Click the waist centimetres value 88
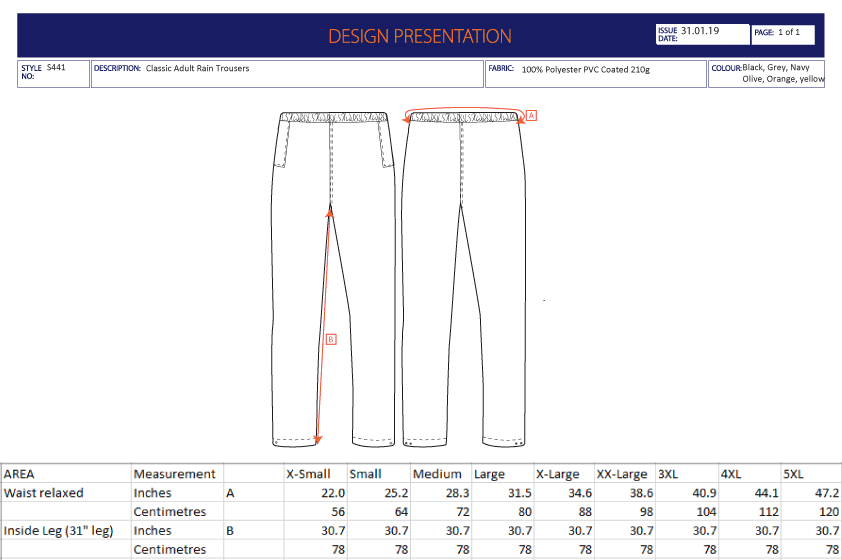842x560 pixels. [x=585, y=512]
